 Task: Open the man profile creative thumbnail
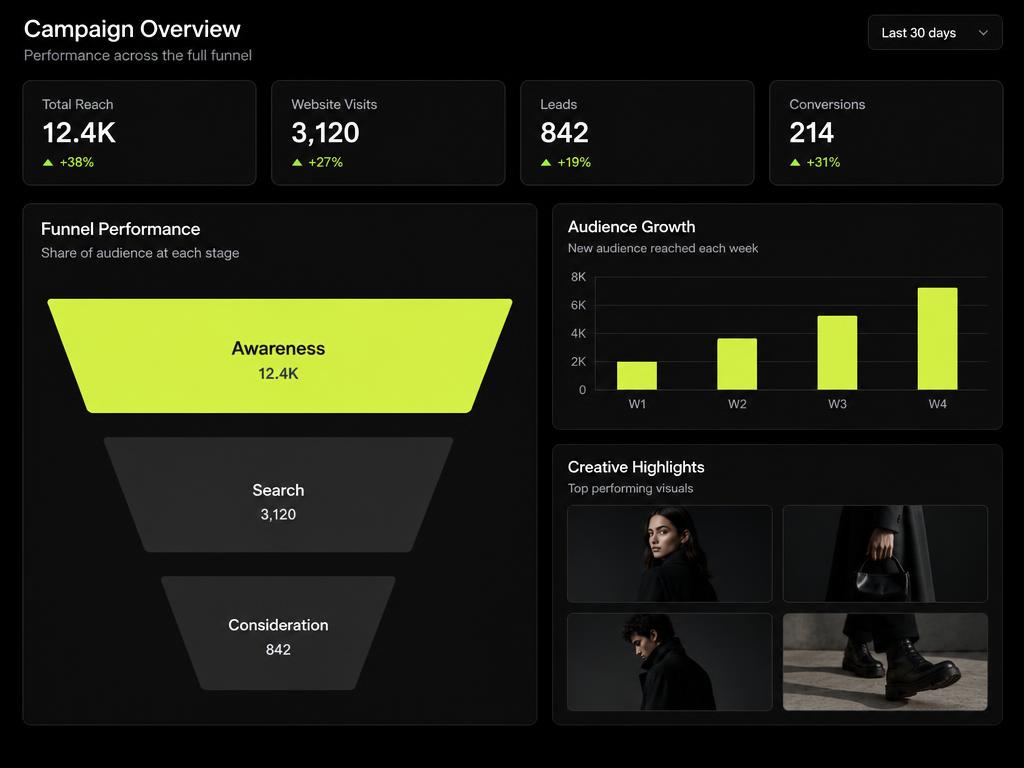coord(669,662)
